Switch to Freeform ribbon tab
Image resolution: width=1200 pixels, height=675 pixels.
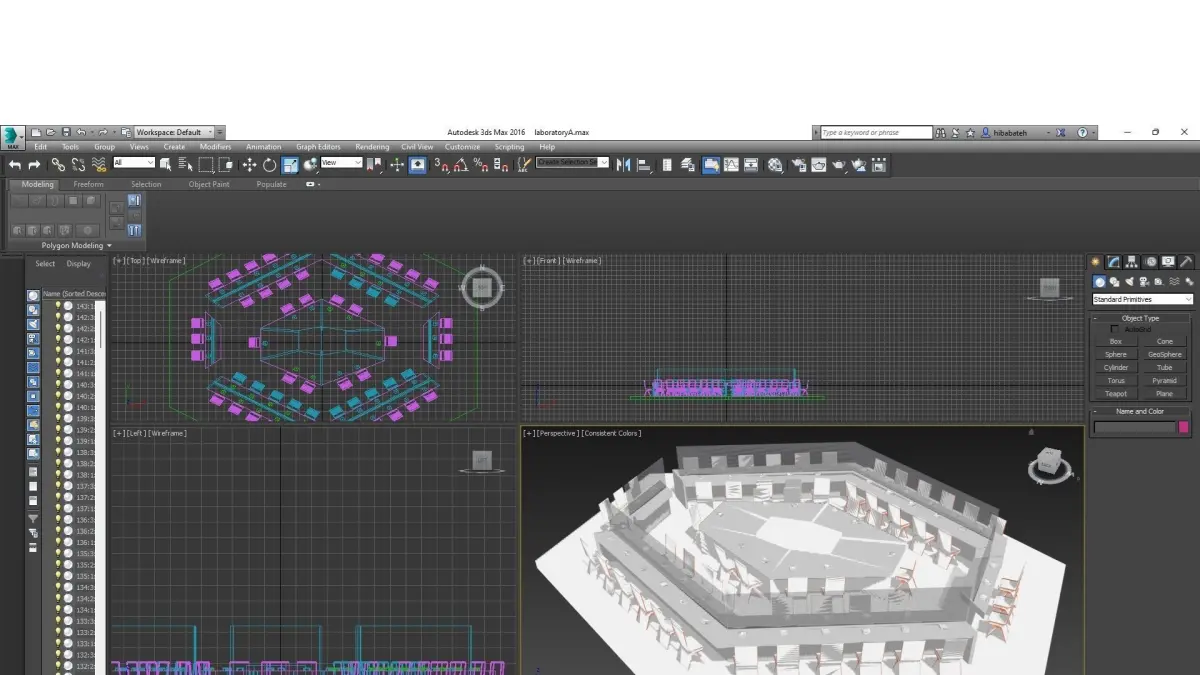(88, 184)
